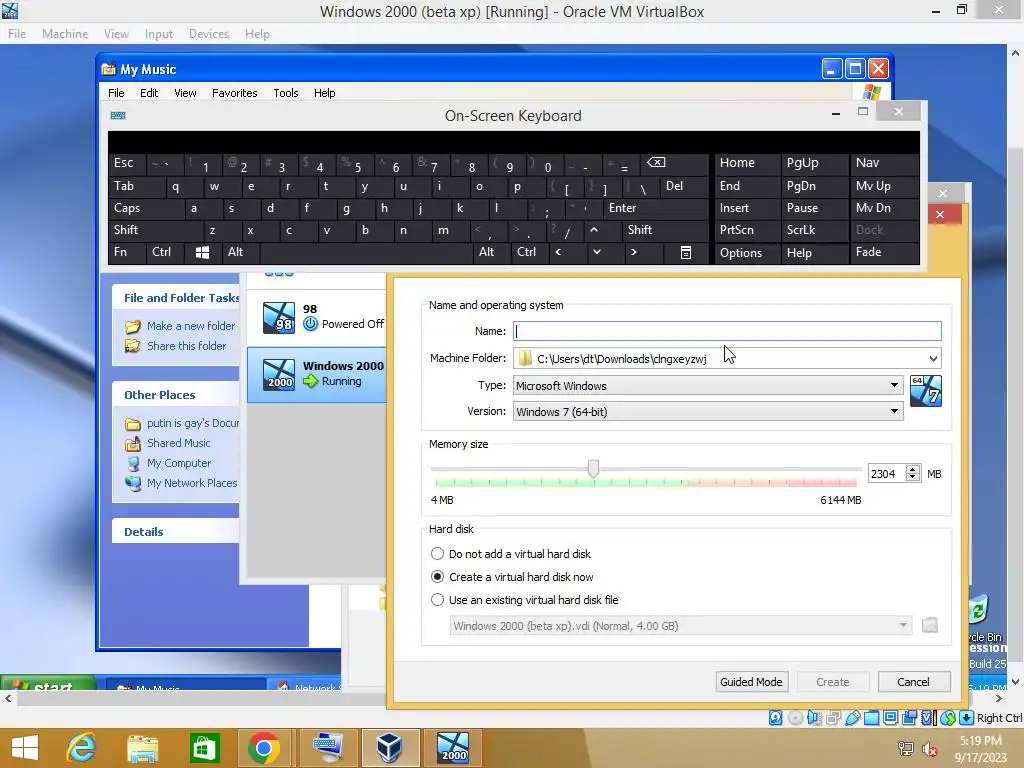1024x768 pixels.
Task: Open 'My Computer' link under Other Places
Action: (178, 463)
